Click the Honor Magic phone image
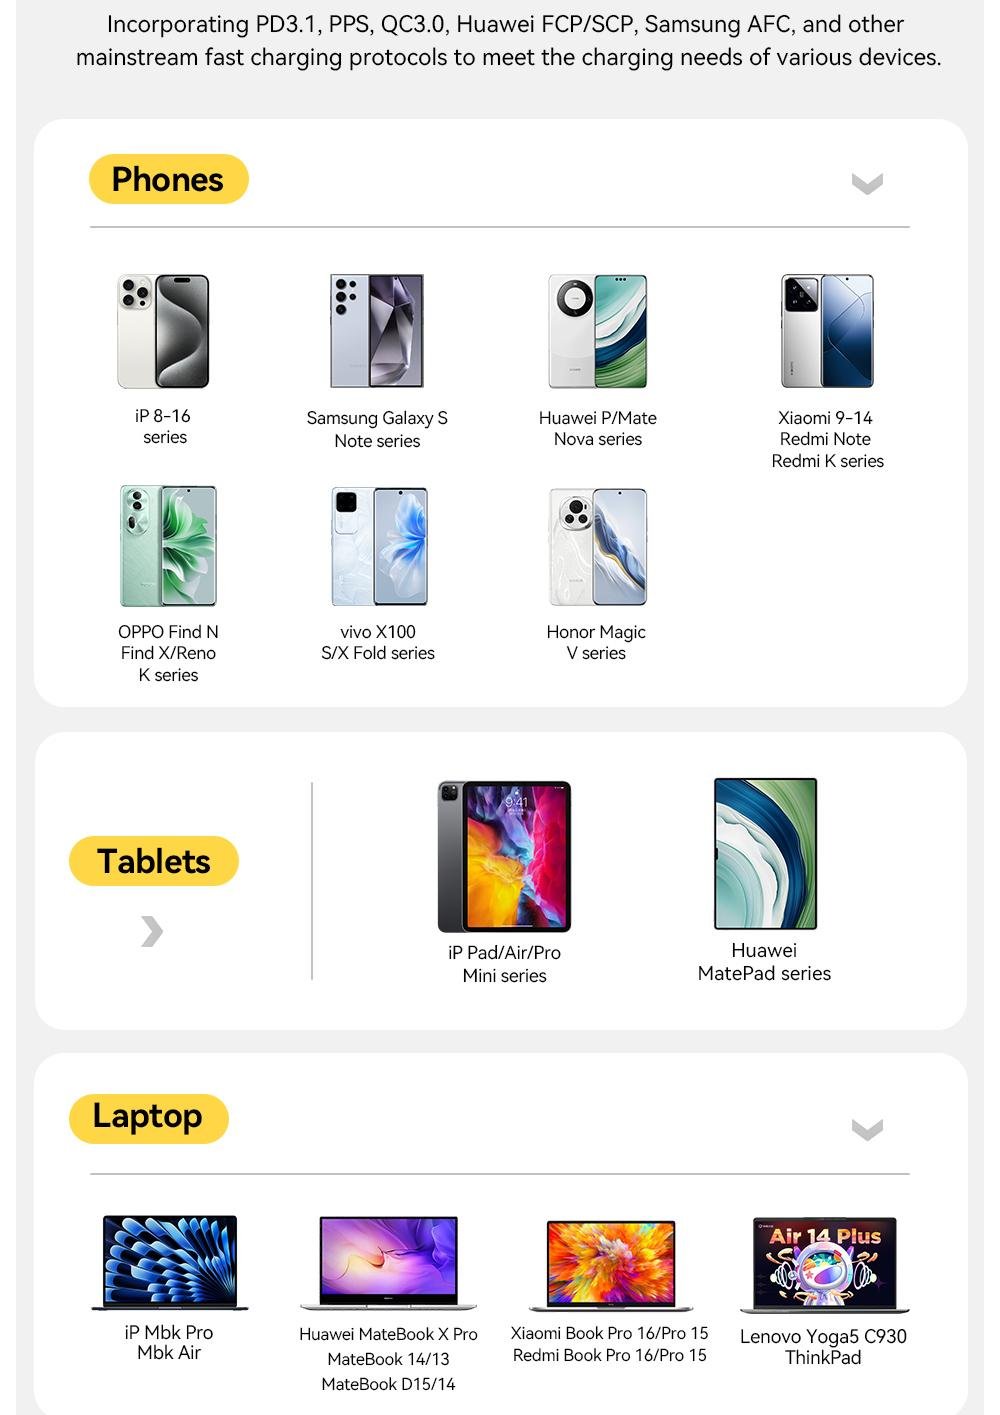Viewport: 1000px width, 1415px height. [597, 546]
